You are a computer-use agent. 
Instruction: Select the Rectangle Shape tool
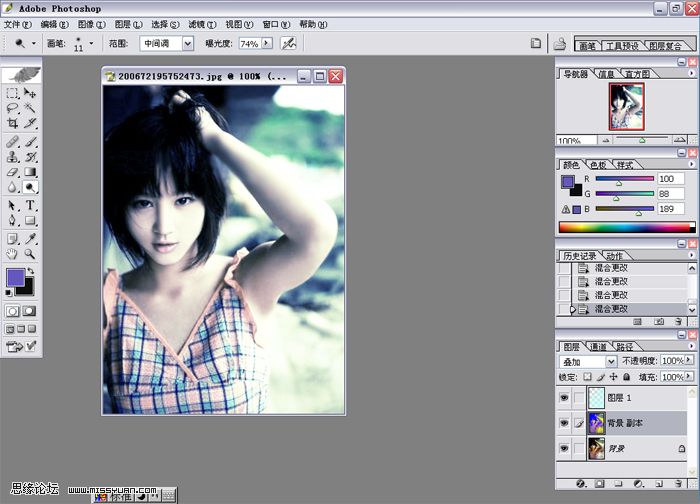[x=30, y=221]
